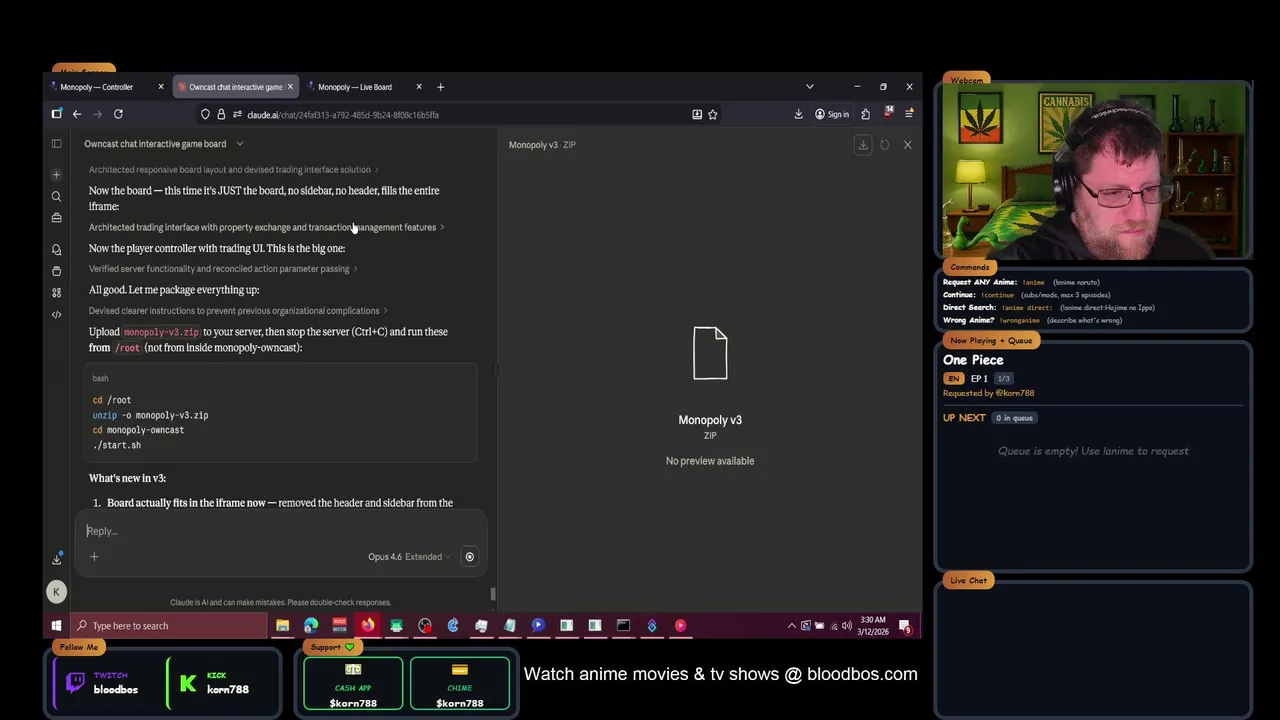Expand 'Devised clearer instructions' thinking step
This screenshot has height=720, width=1280.
point(238,311)
